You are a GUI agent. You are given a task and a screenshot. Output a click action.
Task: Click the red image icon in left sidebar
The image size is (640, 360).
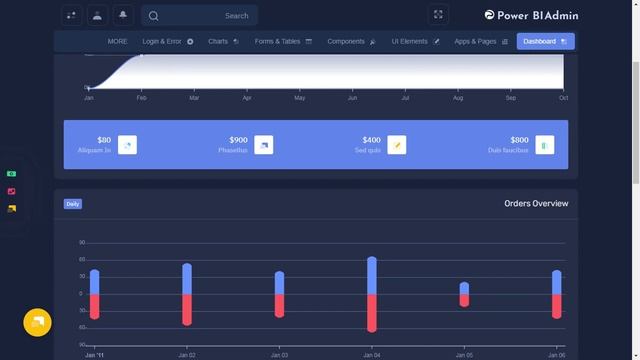tap(11, 191)
